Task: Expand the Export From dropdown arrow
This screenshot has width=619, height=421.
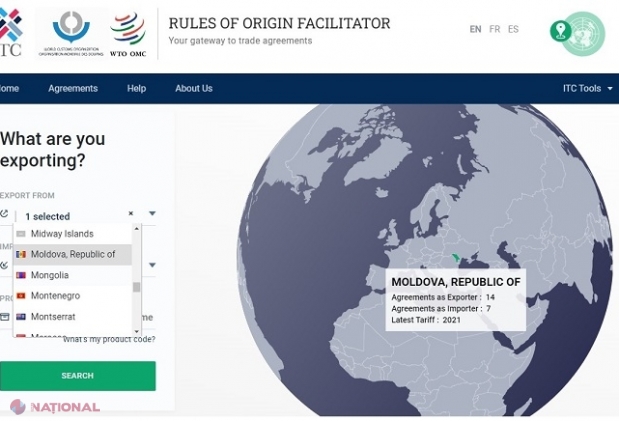Action: click(152, 214)
